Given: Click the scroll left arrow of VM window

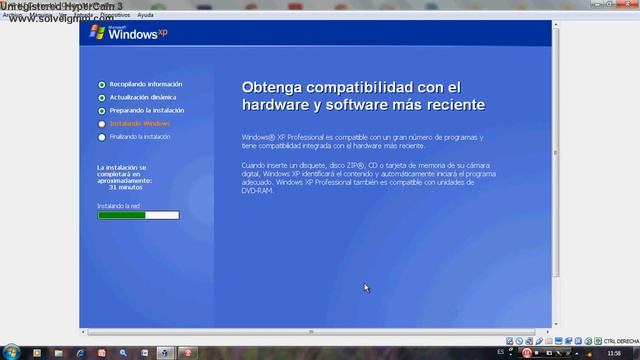Looking at the screenshot, I should click(x=83, y=332).
